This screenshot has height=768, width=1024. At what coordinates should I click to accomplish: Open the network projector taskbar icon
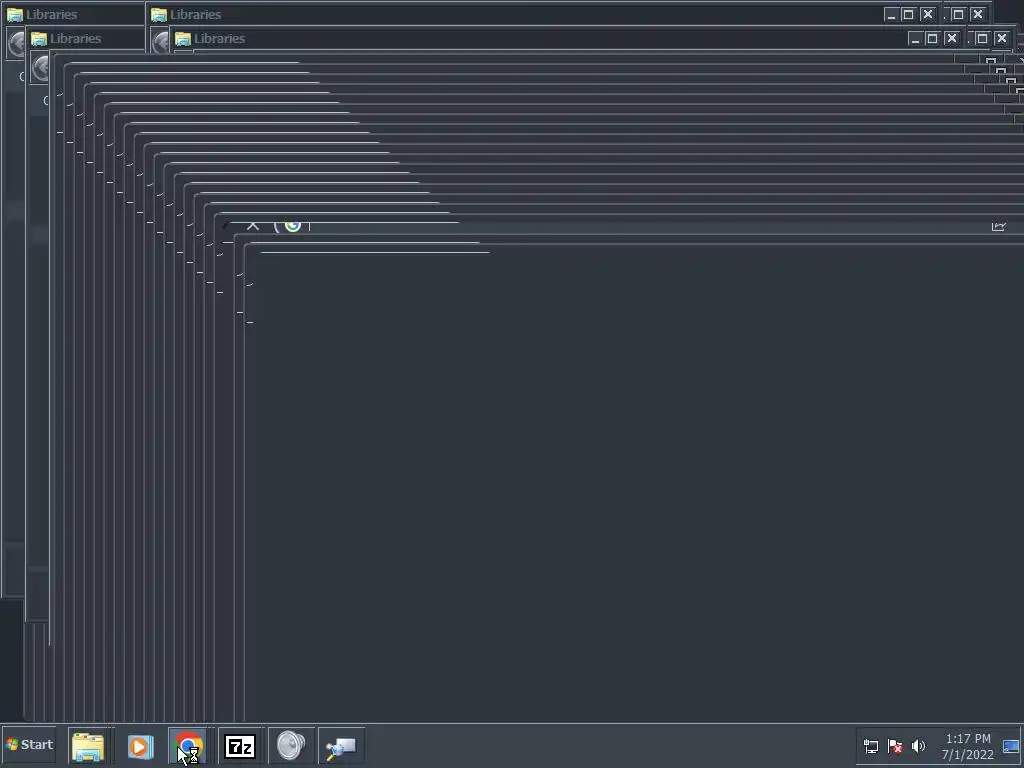pos(341,746)
